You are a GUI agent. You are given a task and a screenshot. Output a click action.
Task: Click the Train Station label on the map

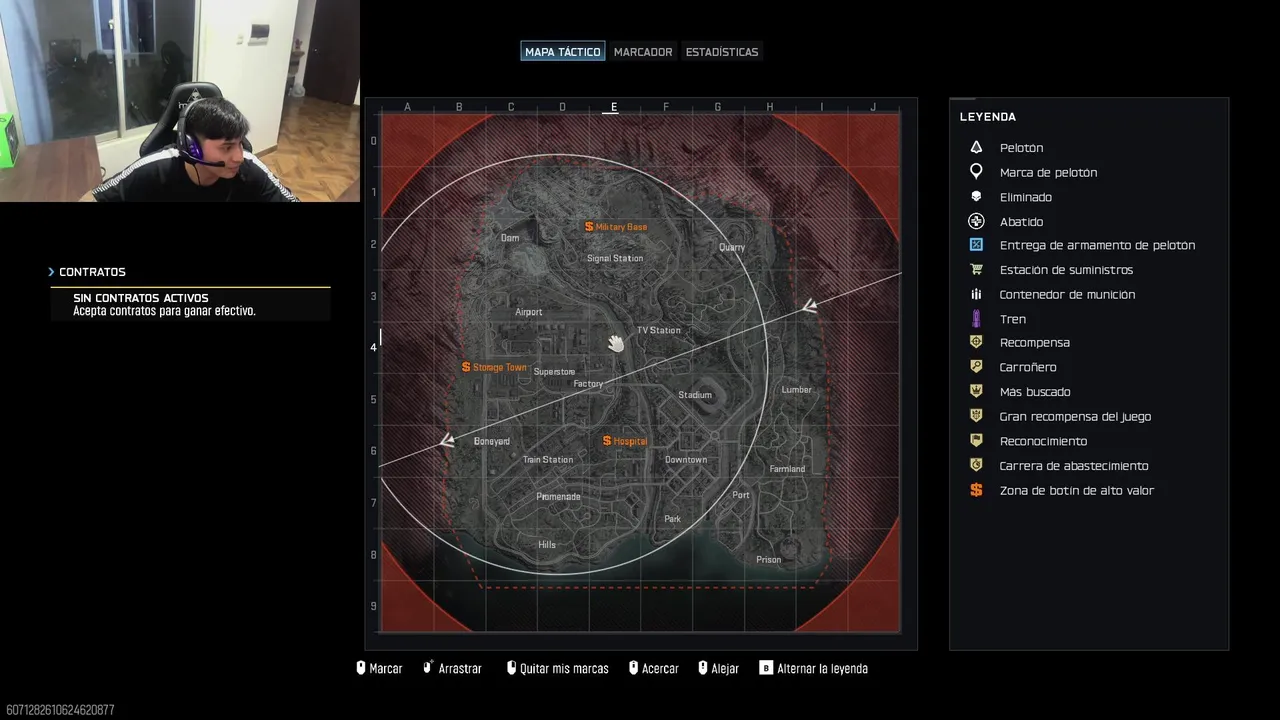click(548, 460)
